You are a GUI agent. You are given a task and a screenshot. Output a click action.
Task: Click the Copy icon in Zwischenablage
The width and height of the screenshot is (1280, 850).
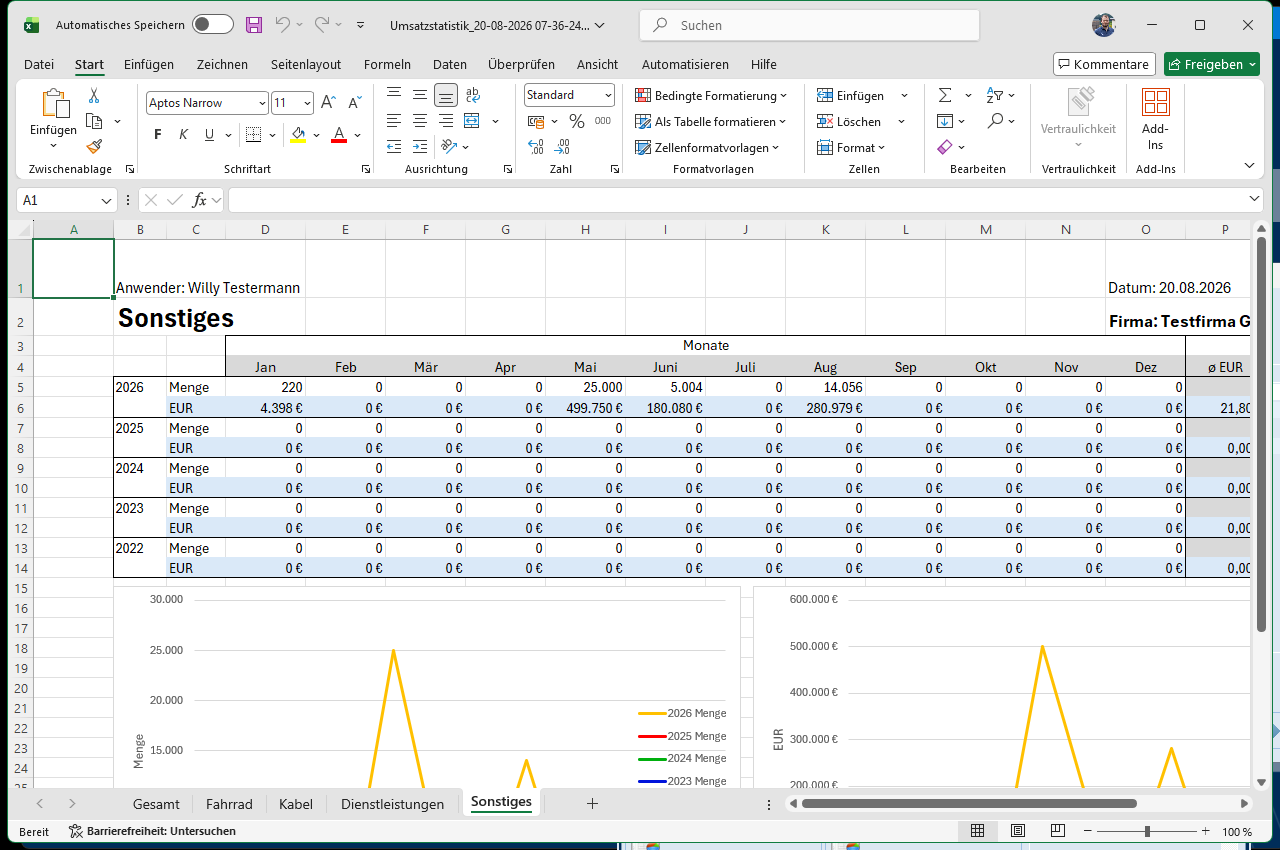95,121
